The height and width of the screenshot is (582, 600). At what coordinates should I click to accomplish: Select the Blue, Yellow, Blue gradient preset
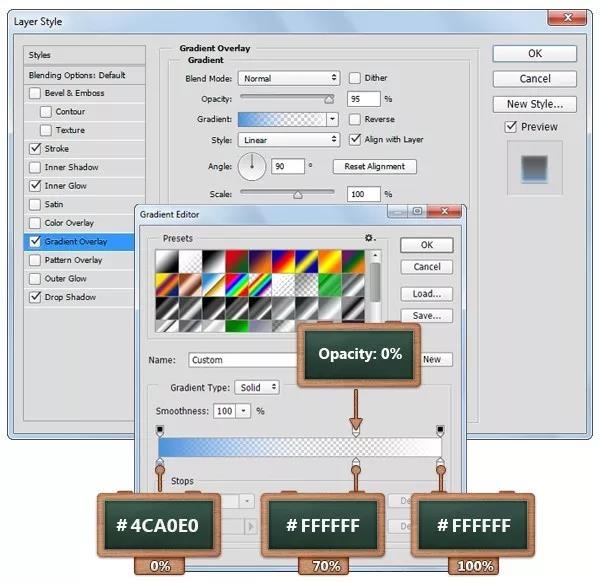[x=307, y=261]
